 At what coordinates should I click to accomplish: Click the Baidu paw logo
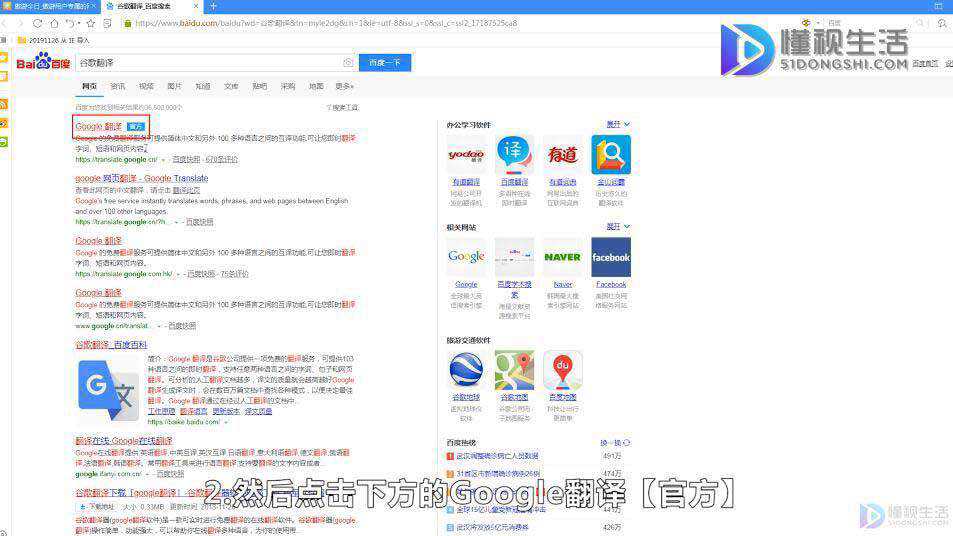[43, 61]
